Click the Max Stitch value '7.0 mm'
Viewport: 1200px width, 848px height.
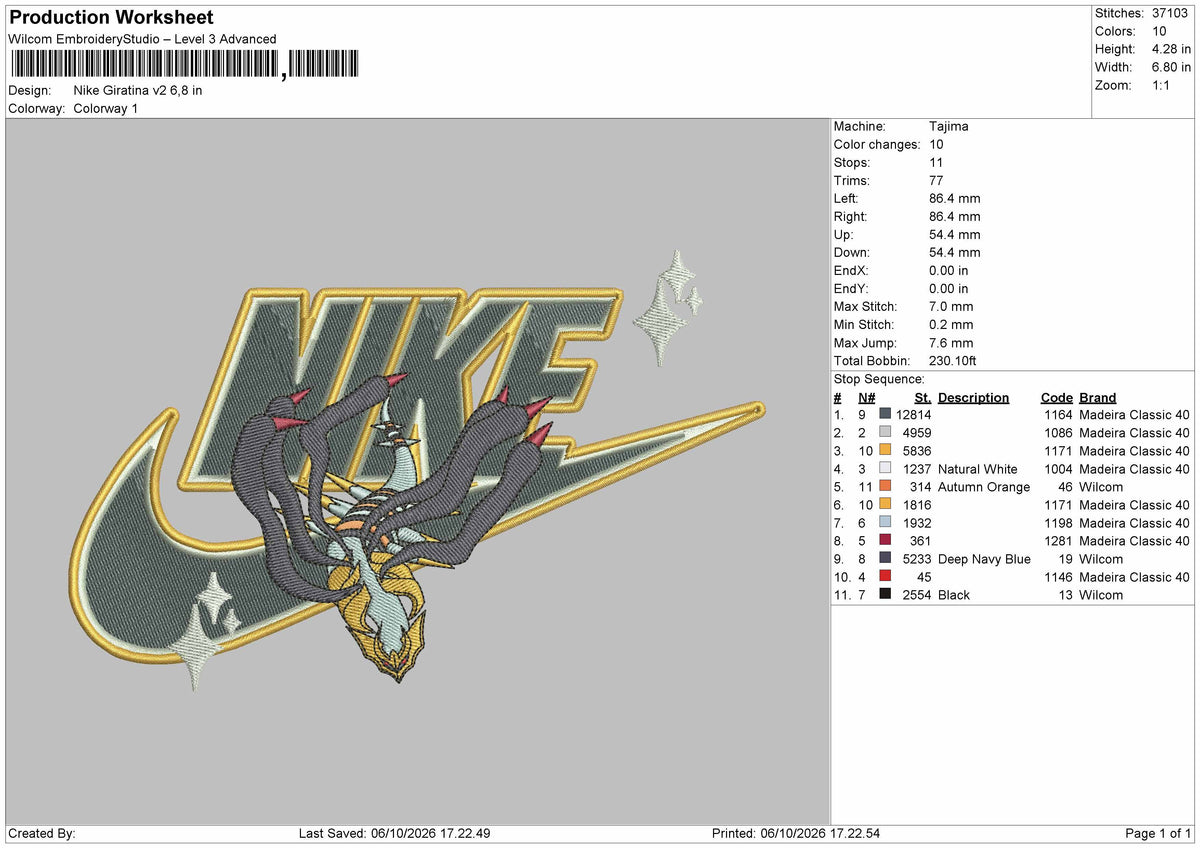pyautogui.click(x=951, y=306)
